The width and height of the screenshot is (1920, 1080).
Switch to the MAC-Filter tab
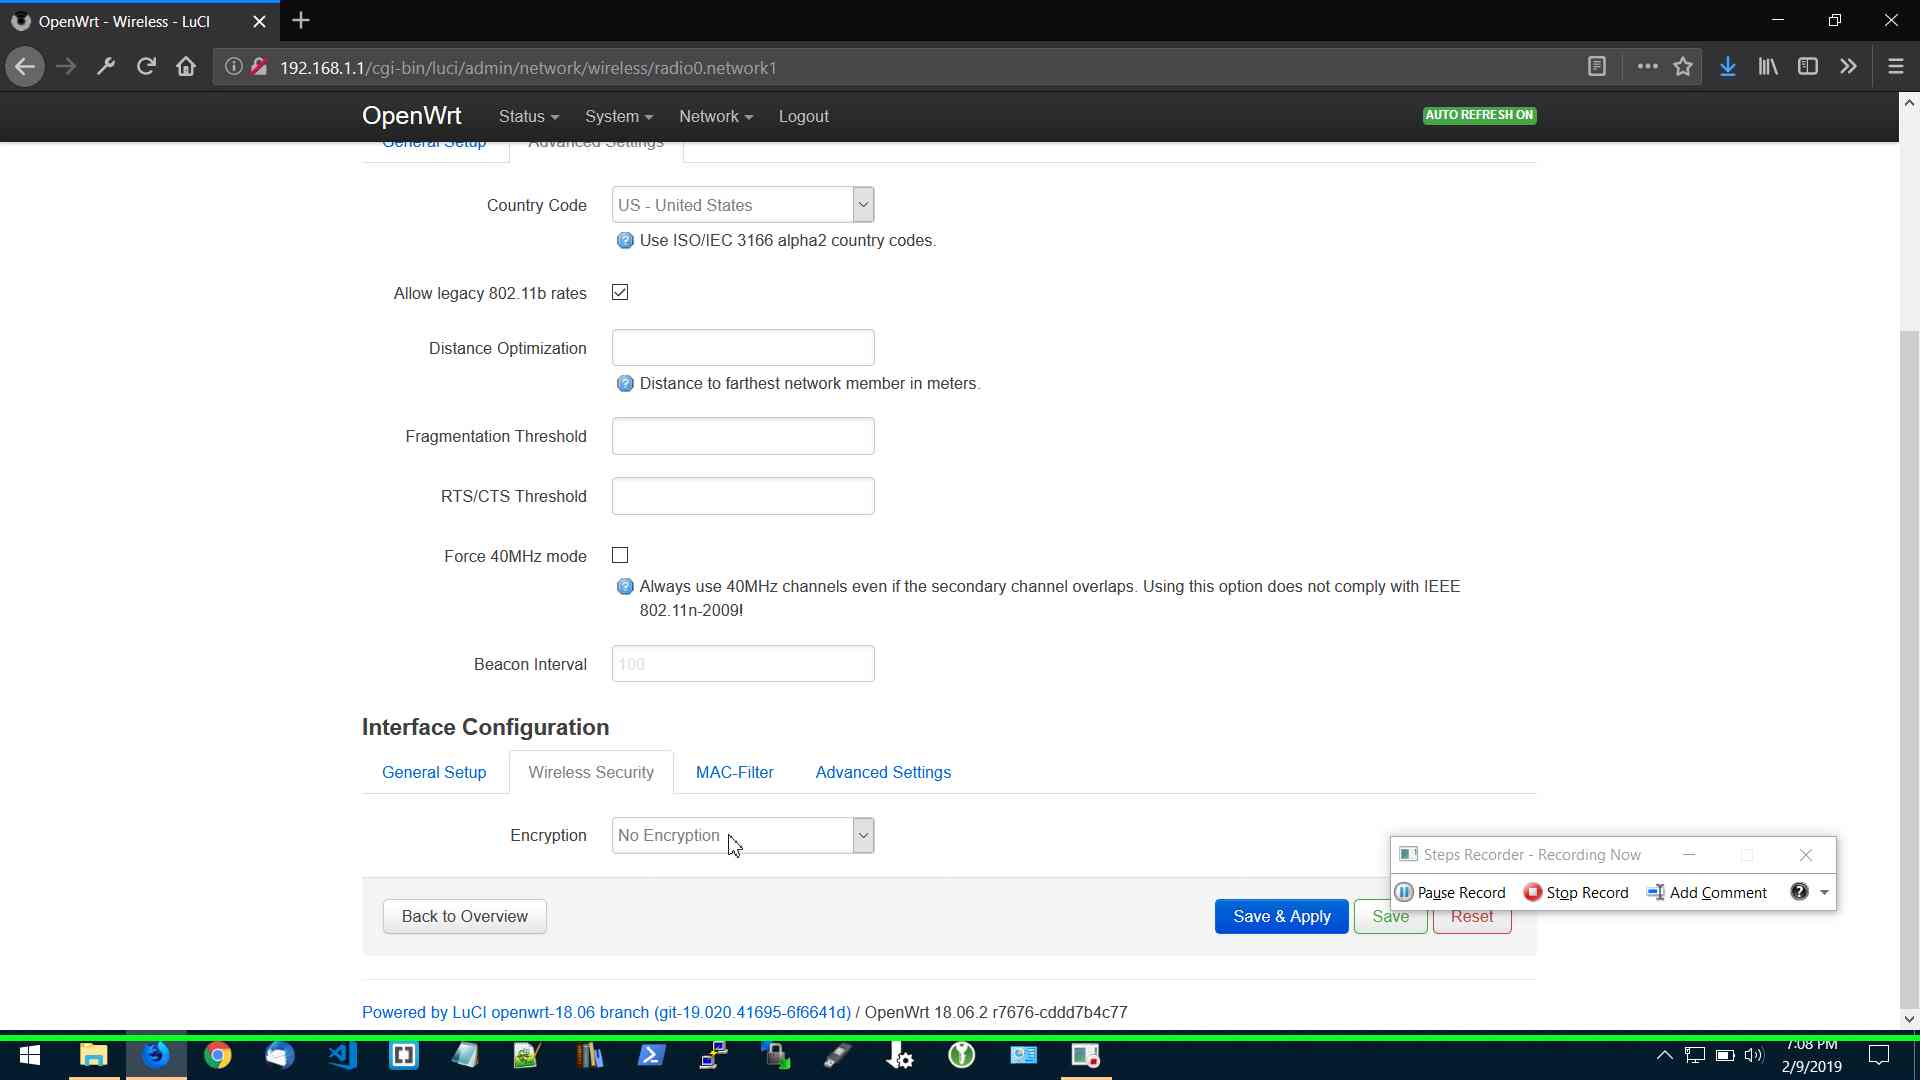coord(735,772)
